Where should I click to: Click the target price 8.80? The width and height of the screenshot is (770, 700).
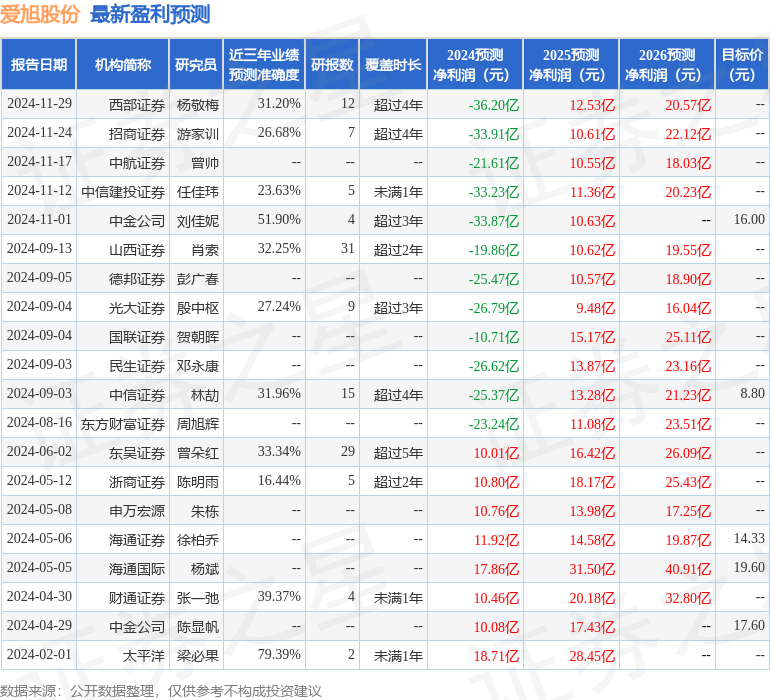tap(752, 393)
